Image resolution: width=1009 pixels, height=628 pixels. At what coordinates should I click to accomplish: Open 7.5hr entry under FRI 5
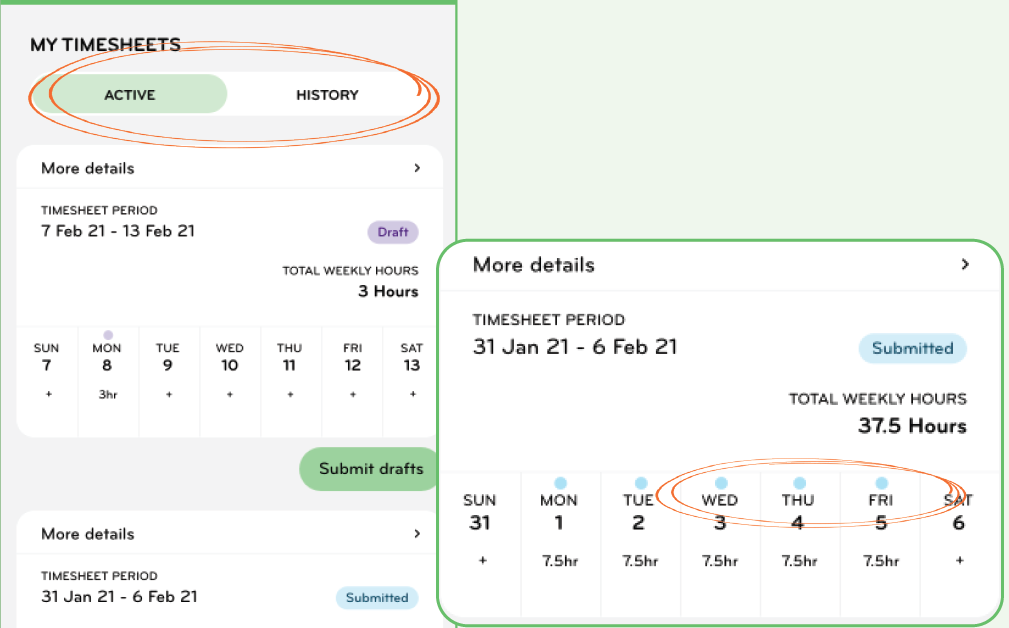(x=881, y=561)
